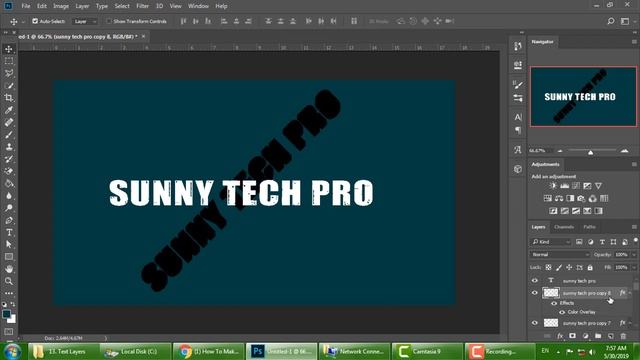
Task: Select the Blur tool
Action: point(9,196)
